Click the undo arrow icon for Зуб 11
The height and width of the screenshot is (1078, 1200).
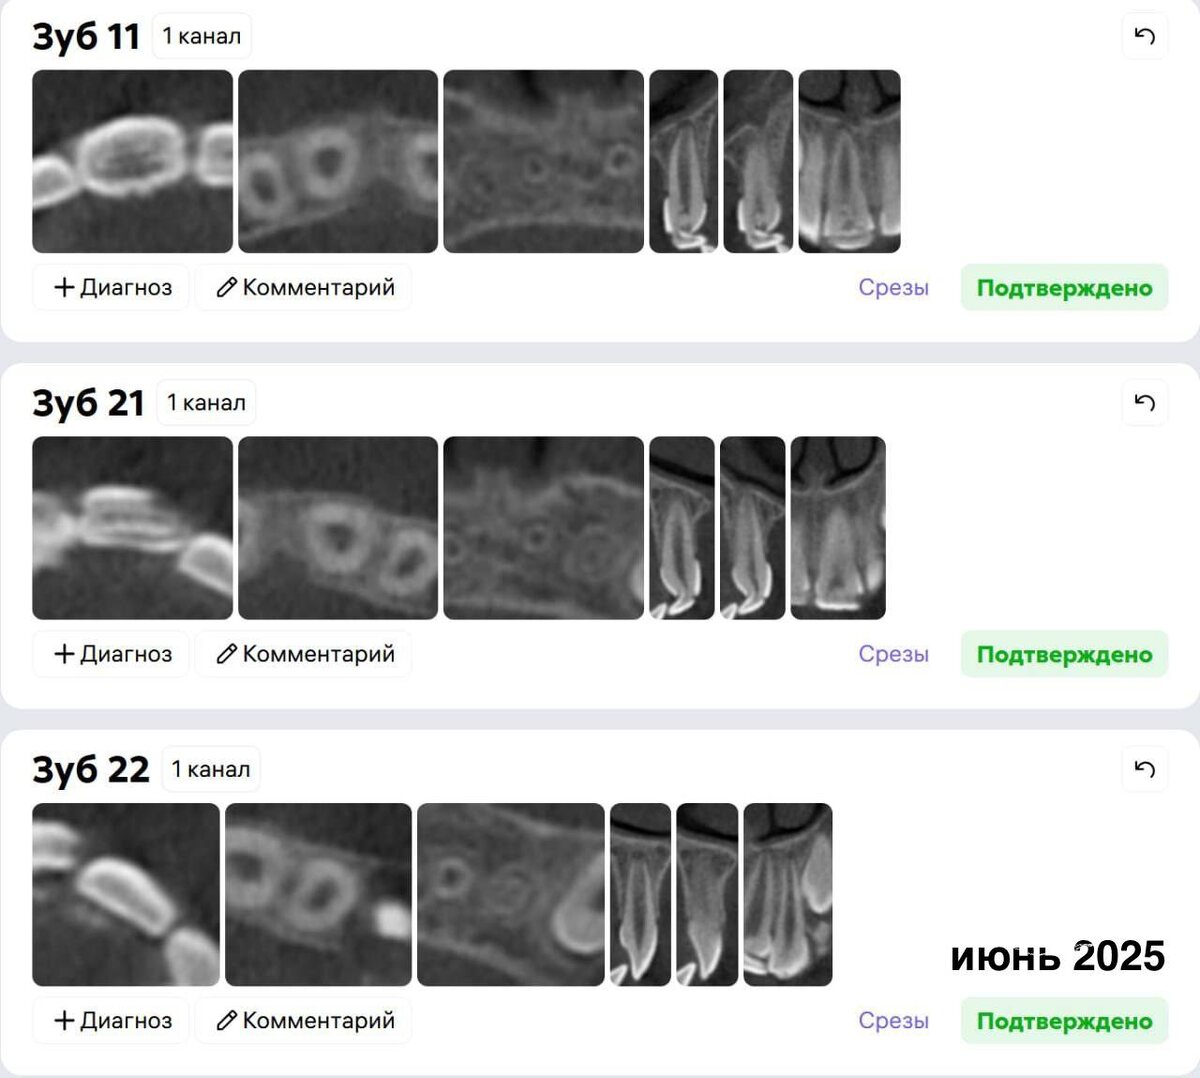1145,36
